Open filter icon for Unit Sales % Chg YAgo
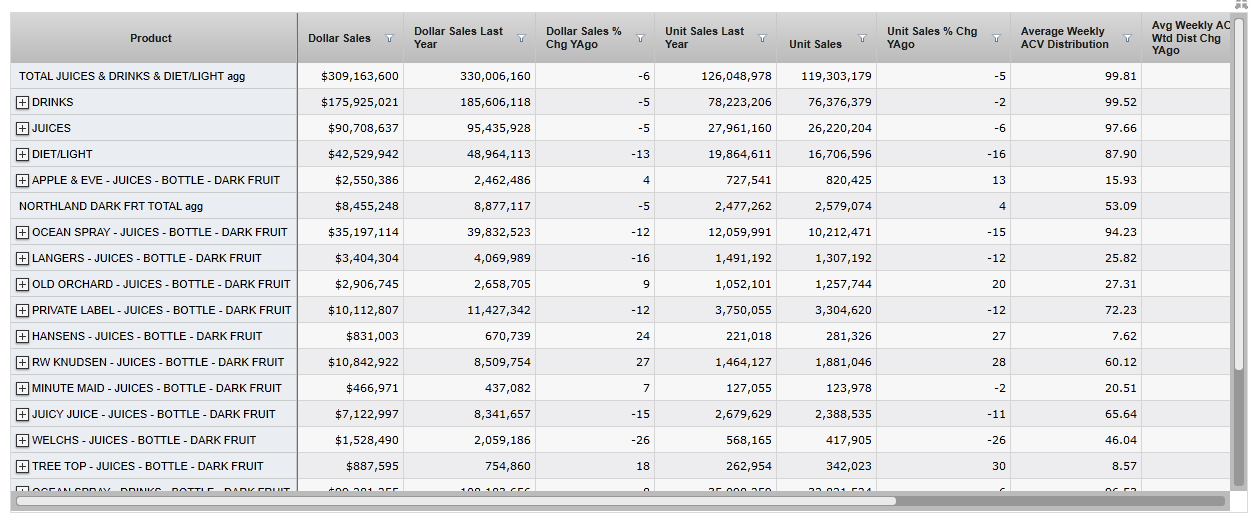The image size is (1257, 520). (995, 39)
